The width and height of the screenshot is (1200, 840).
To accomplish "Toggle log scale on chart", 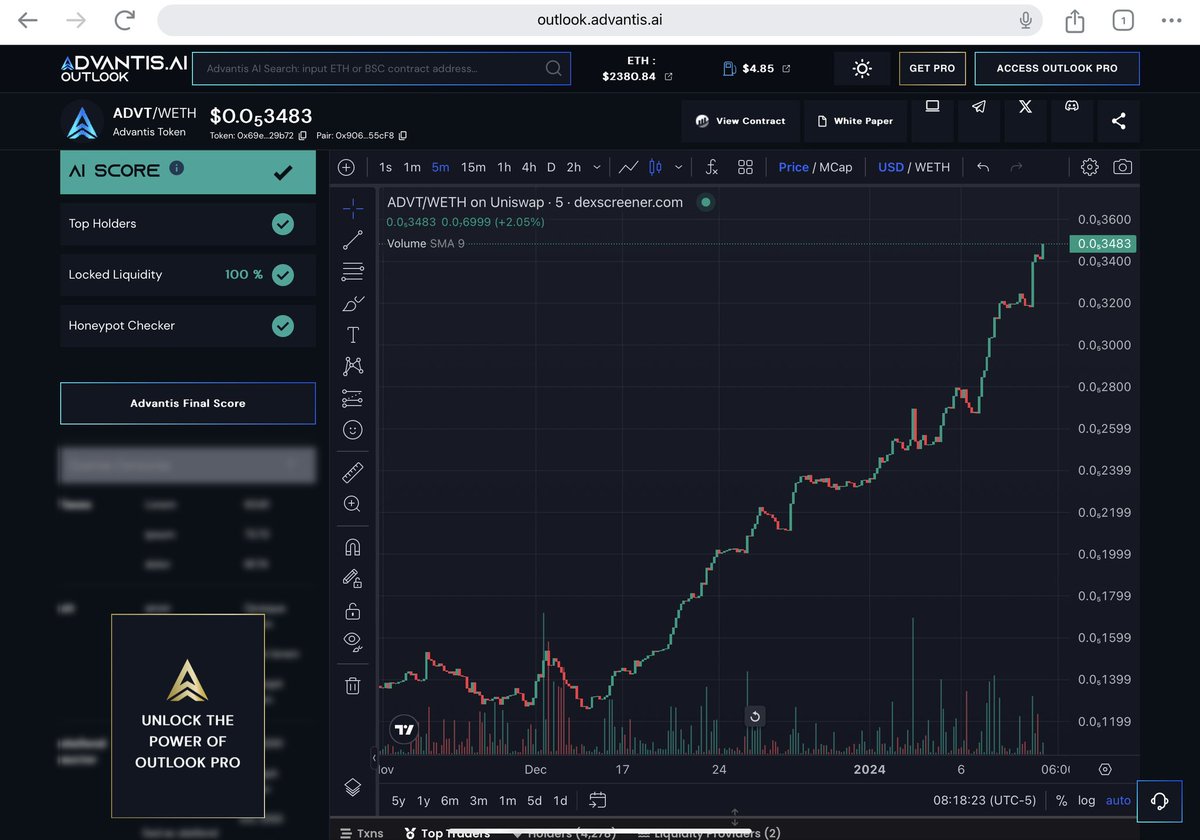I will (1087, 800).
